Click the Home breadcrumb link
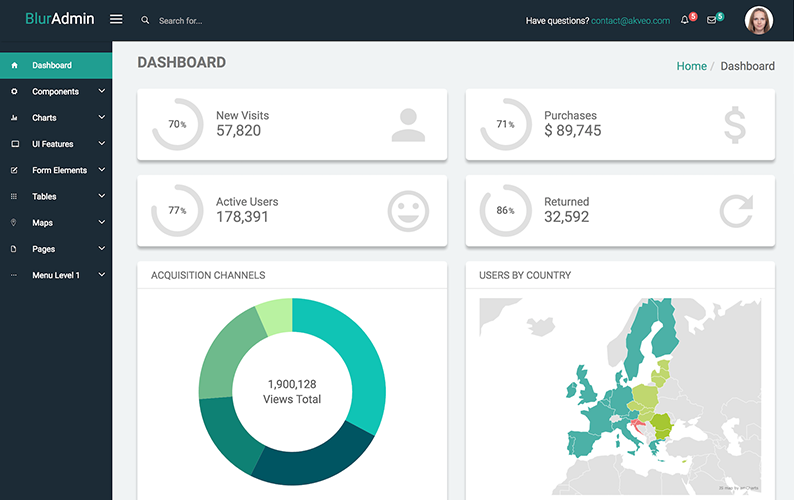 click(x=691, y=66)
